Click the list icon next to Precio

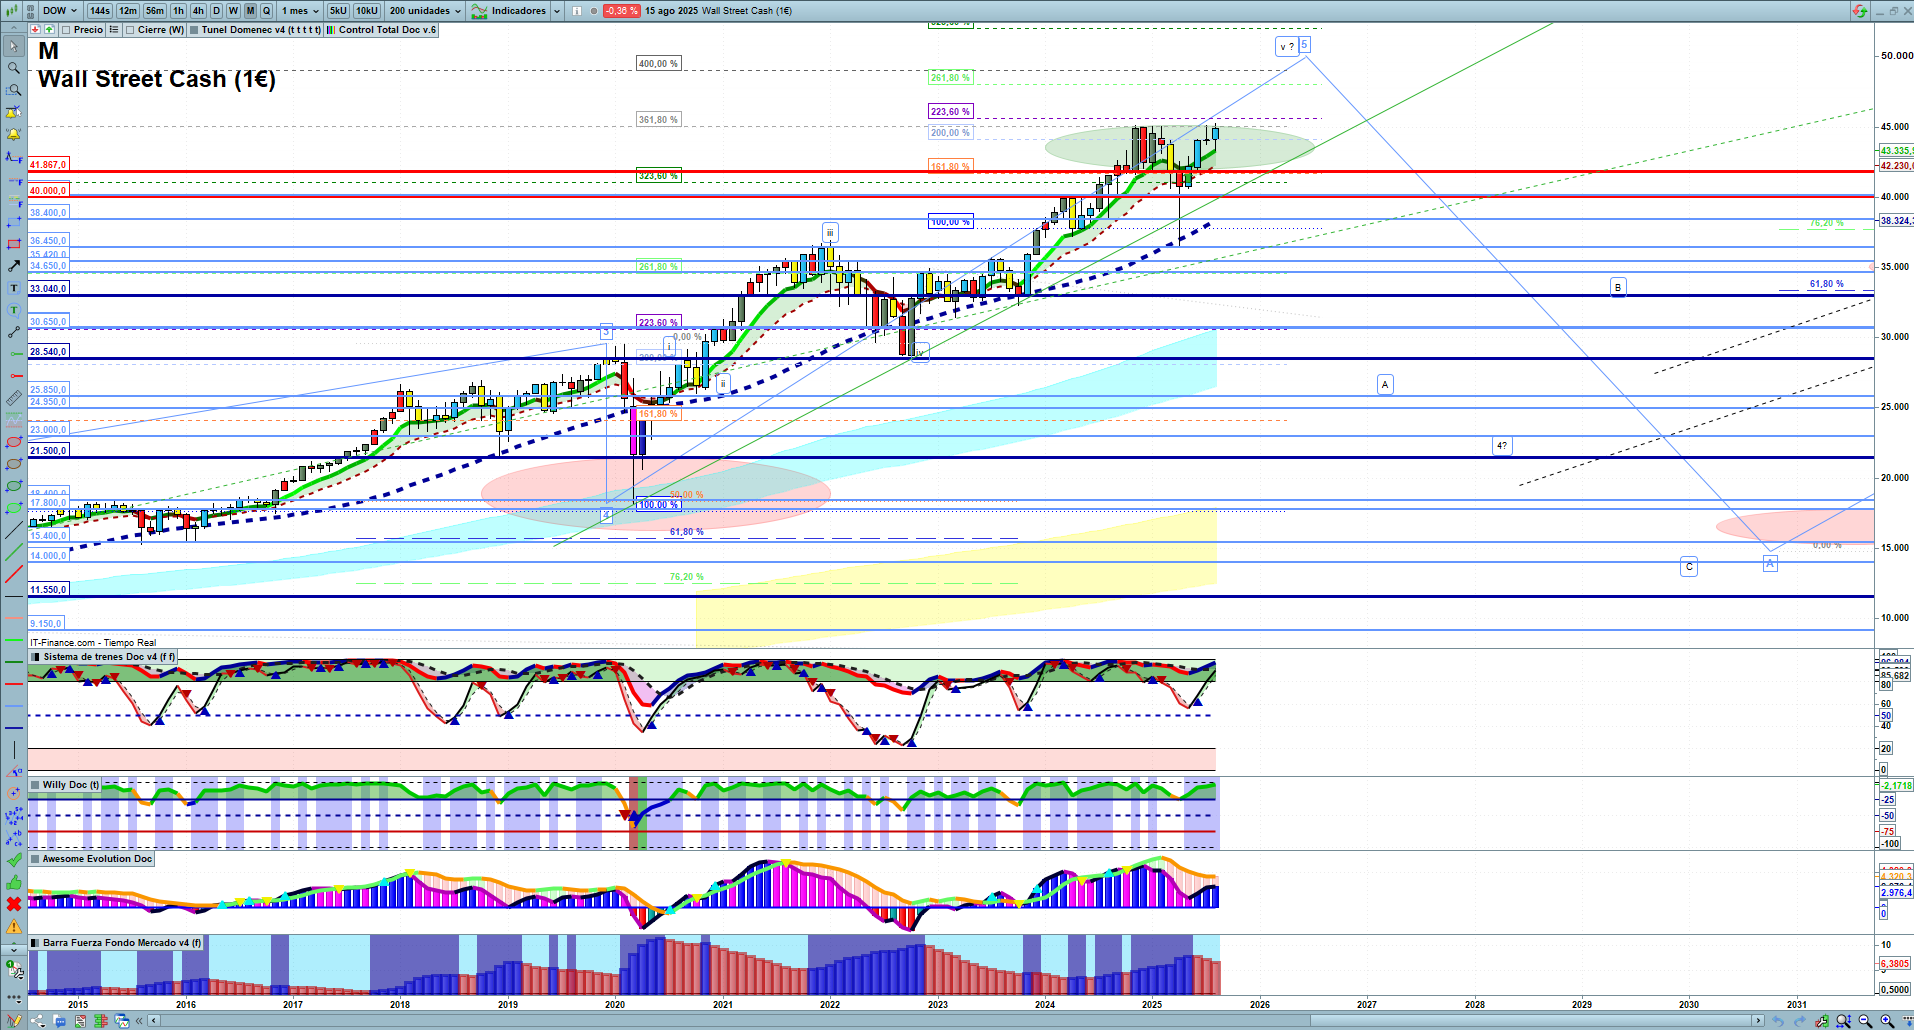[114, 30]
